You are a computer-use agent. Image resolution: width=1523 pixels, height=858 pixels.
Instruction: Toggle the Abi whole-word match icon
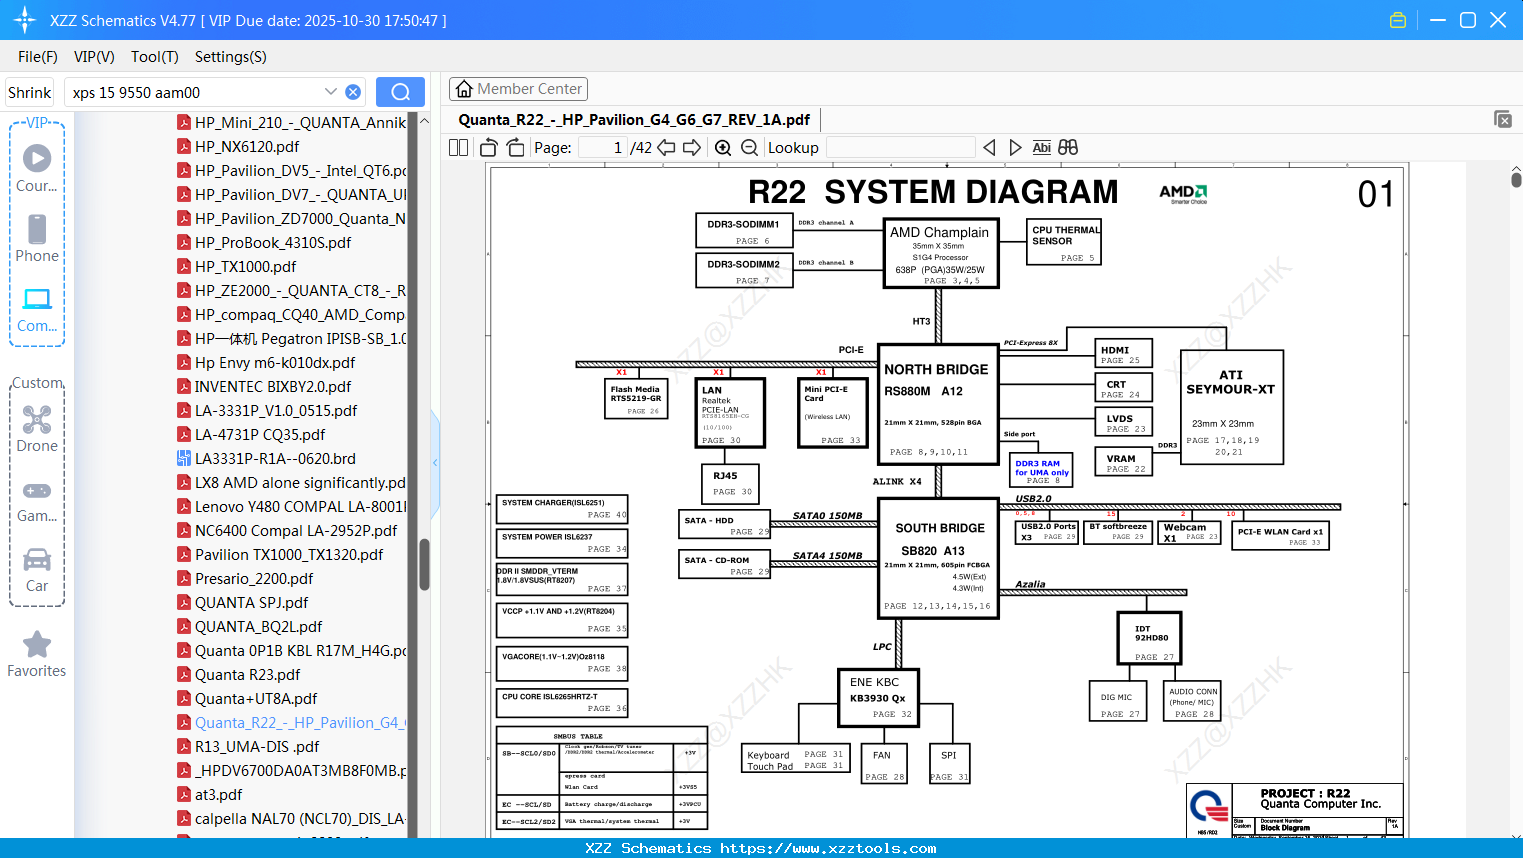[x=1041, y=148]
